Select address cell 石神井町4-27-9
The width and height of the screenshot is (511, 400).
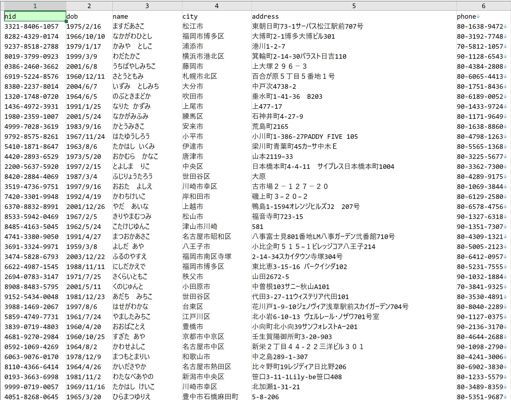point(354,116)
